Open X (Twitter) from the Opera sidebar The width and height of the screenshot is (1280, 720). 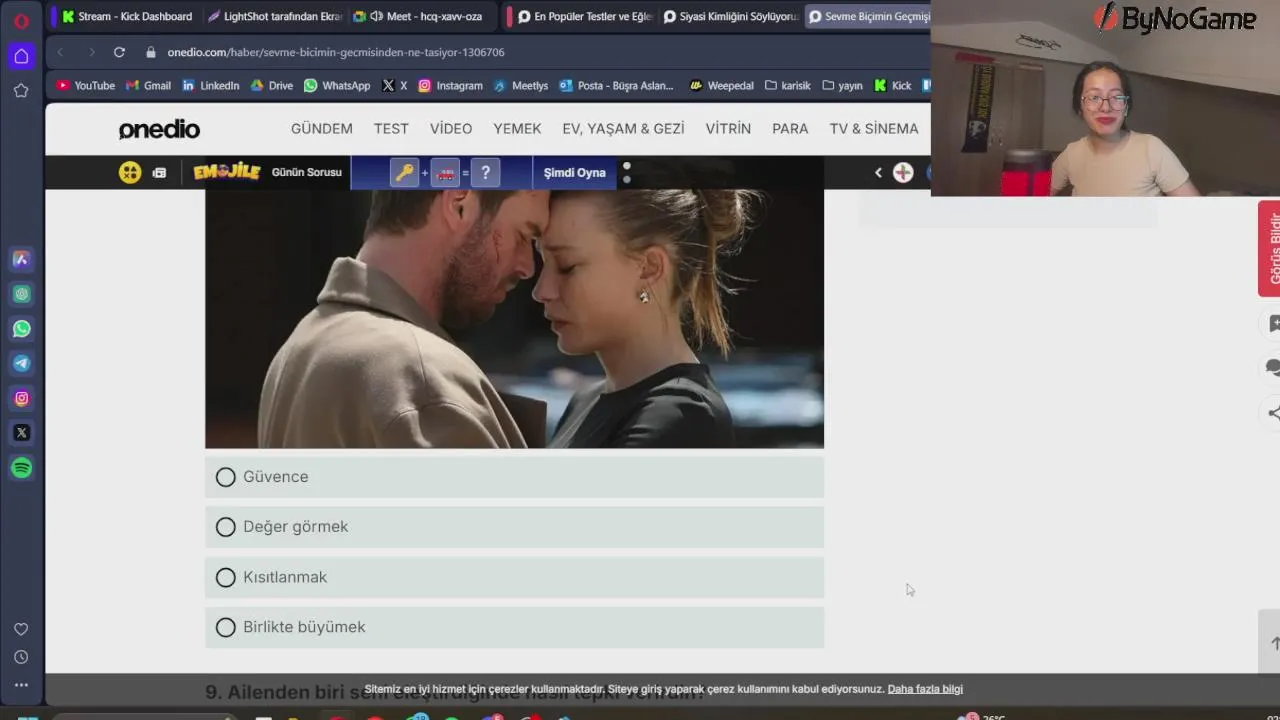coord(21,433)
